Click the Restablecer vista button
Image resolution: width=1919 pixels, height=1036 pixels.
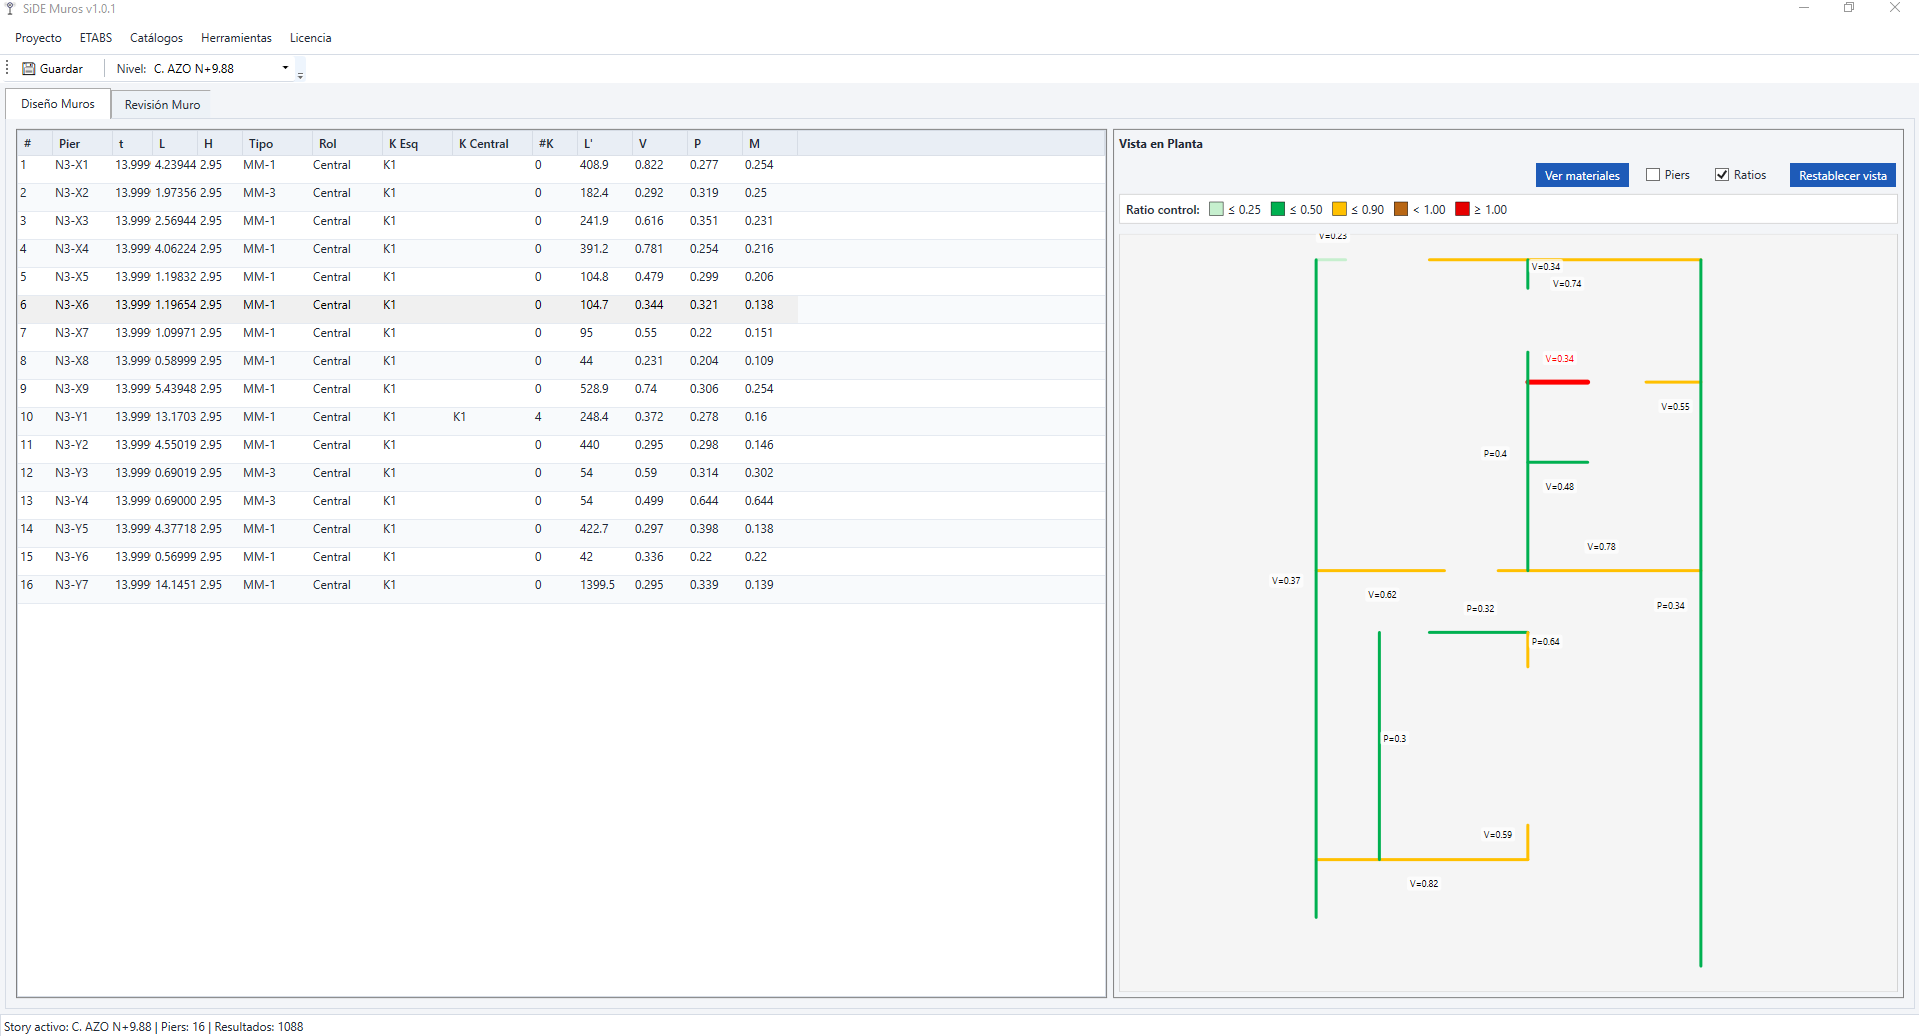[x=1842, y=176]
